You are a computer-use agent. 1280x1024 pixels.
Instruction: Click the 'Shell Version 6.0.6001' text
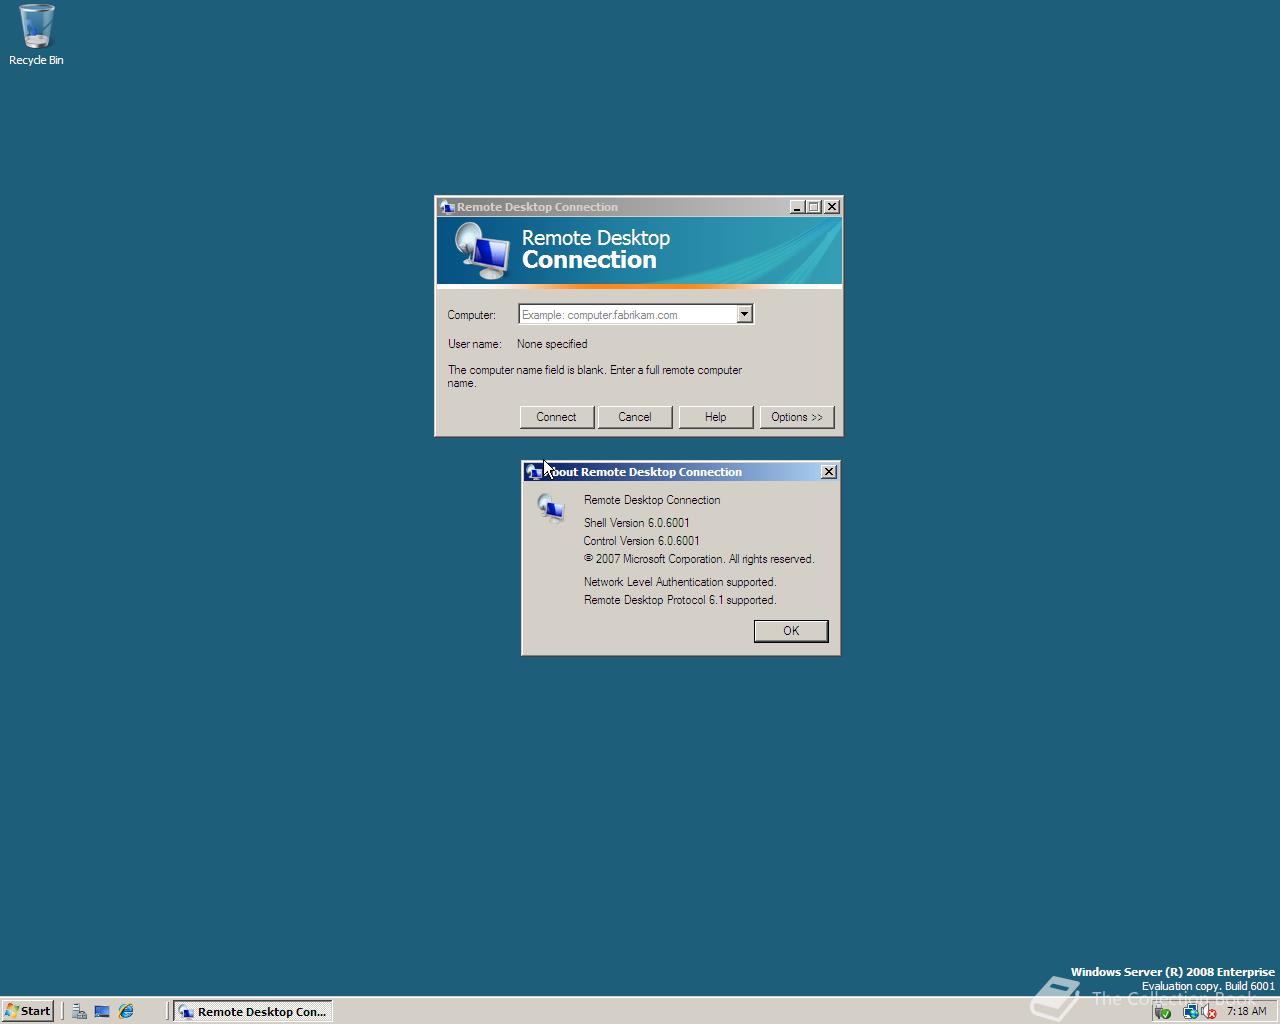pyautogui.click(x=637, y=523)
